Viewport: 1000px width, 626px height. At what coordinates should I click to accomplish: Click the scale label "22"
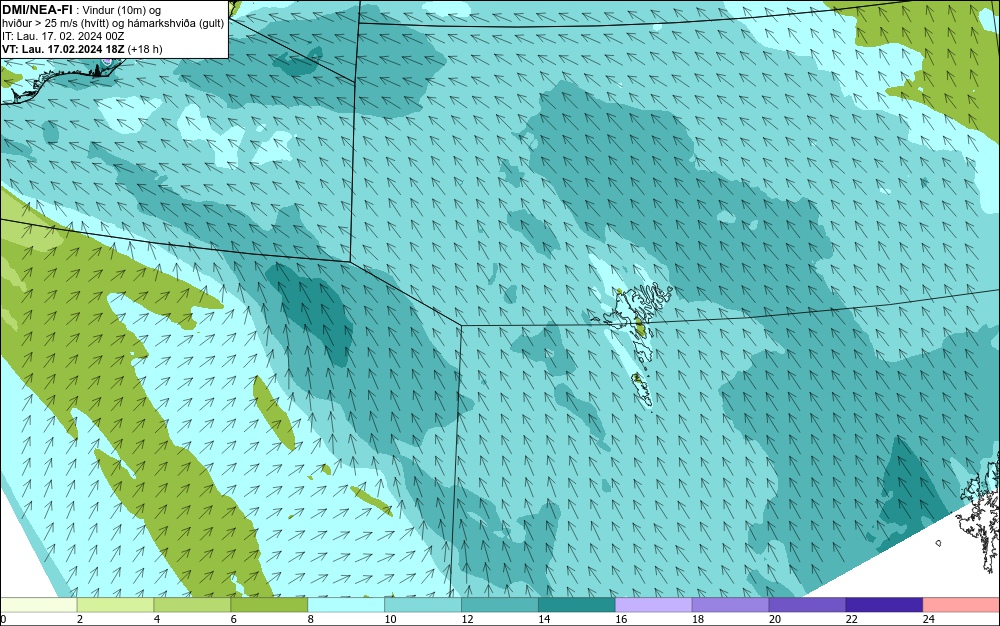click(852, 619)
